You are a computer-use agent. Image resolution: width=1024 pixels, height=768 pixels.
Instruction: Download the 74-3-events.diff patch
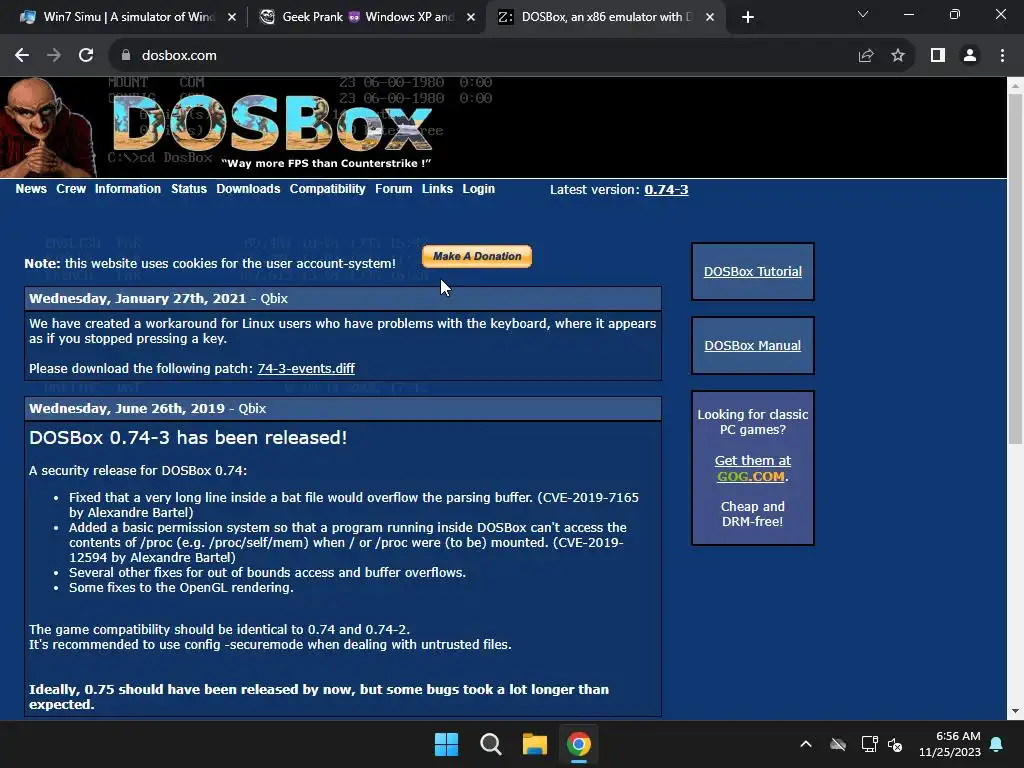306,368
